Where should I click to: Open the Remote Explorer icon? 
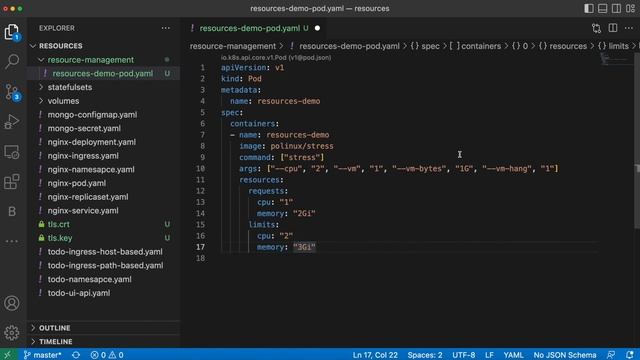pos(12,152)
